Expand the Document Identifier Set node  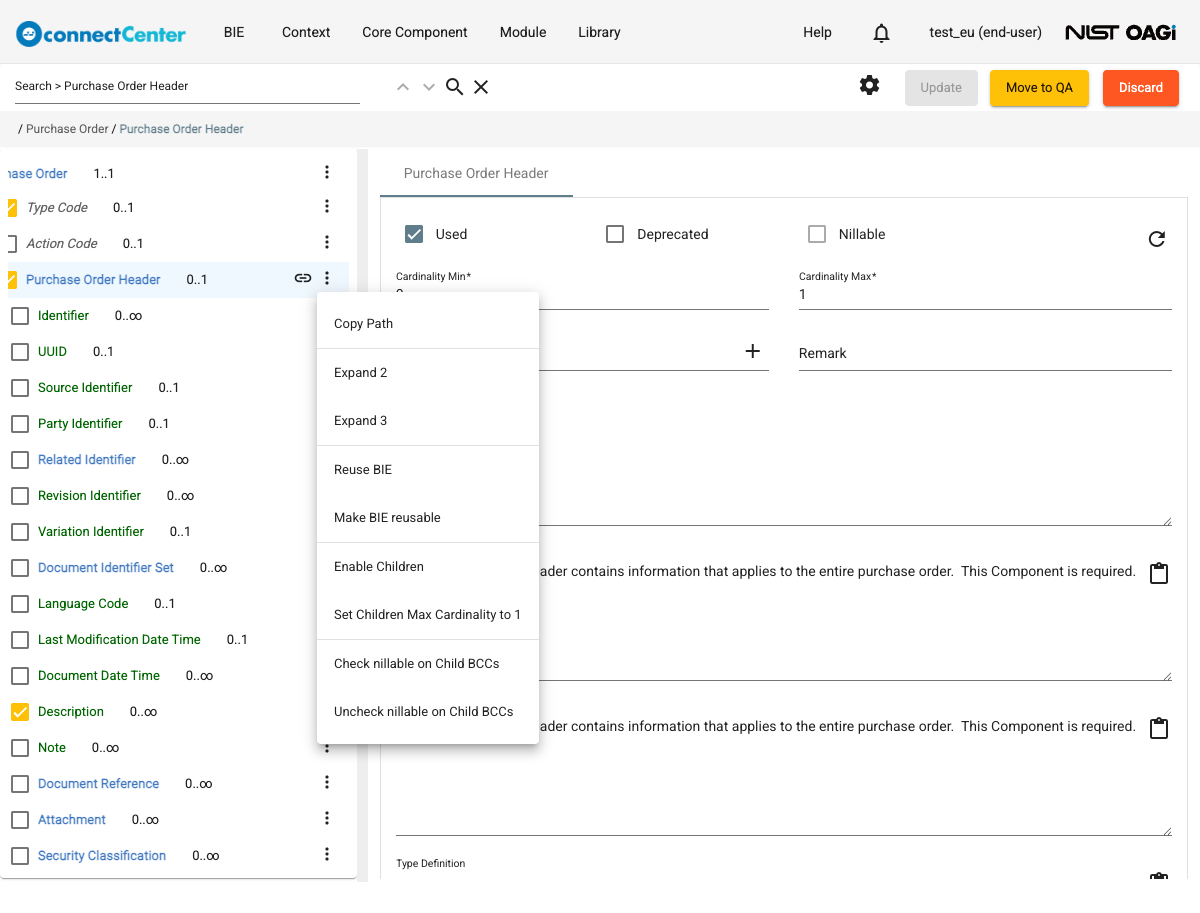[106, 568]
